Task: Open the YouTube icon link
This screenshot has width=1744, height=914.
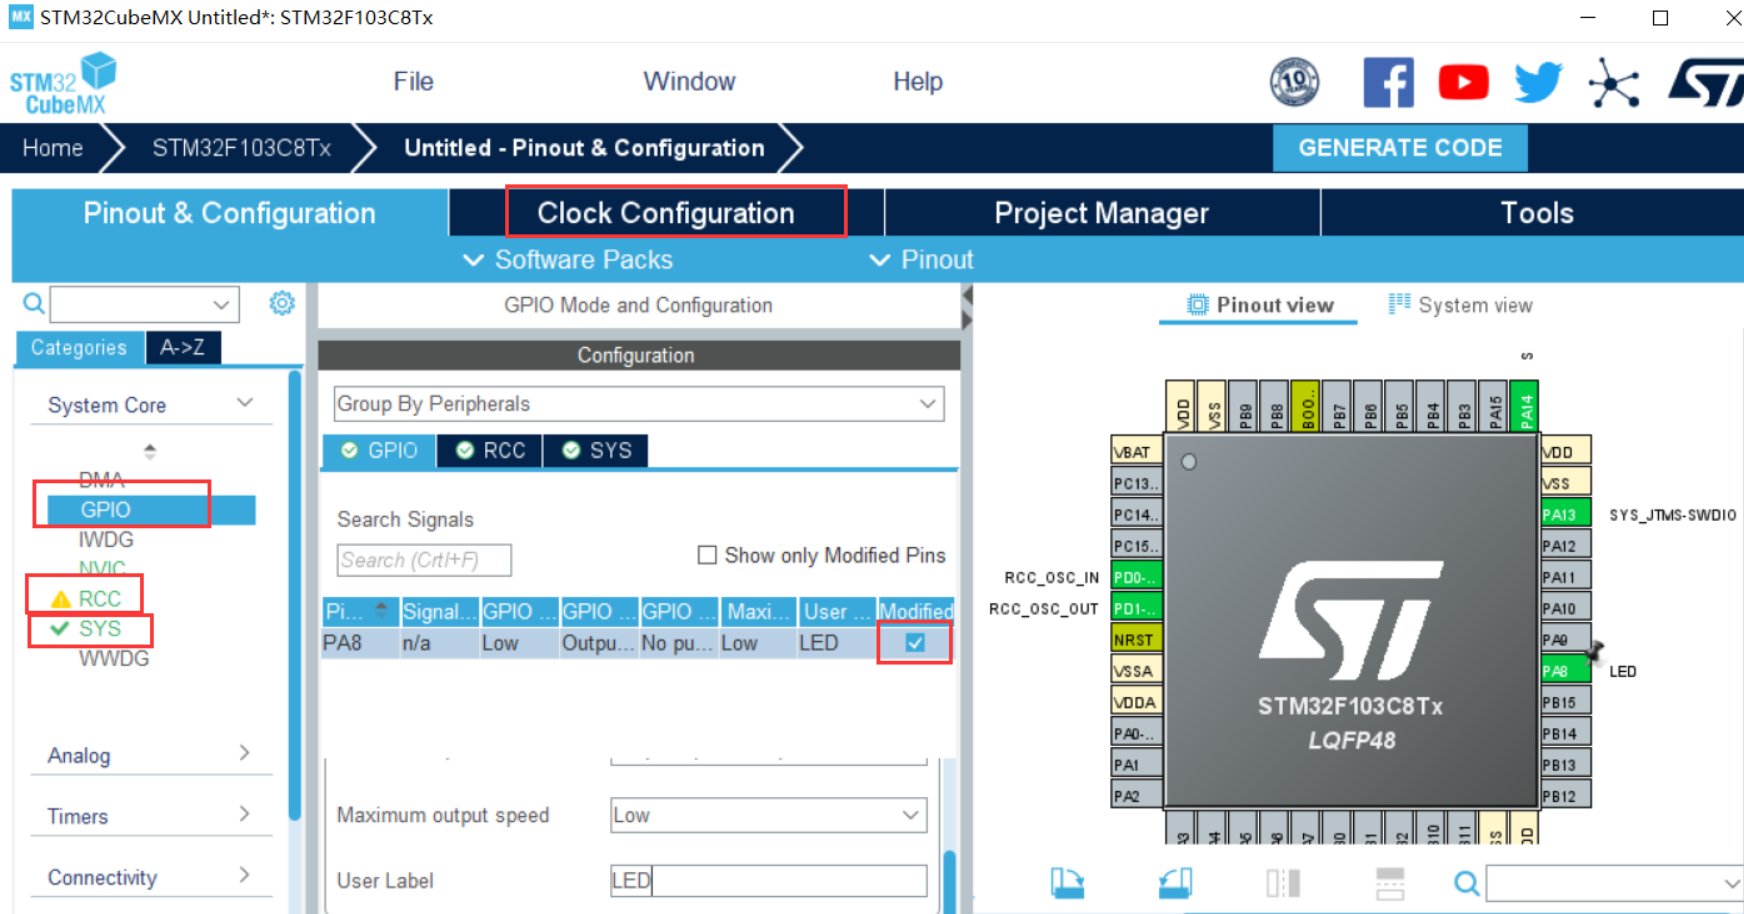Action: pos(1463,82)
